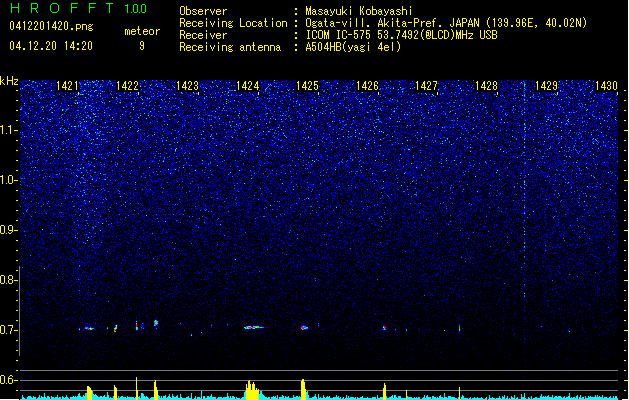This screenshot has width=629, height=400.
Task: Click the 1.0 kHz axis tick label
Action: pos(9,180)
